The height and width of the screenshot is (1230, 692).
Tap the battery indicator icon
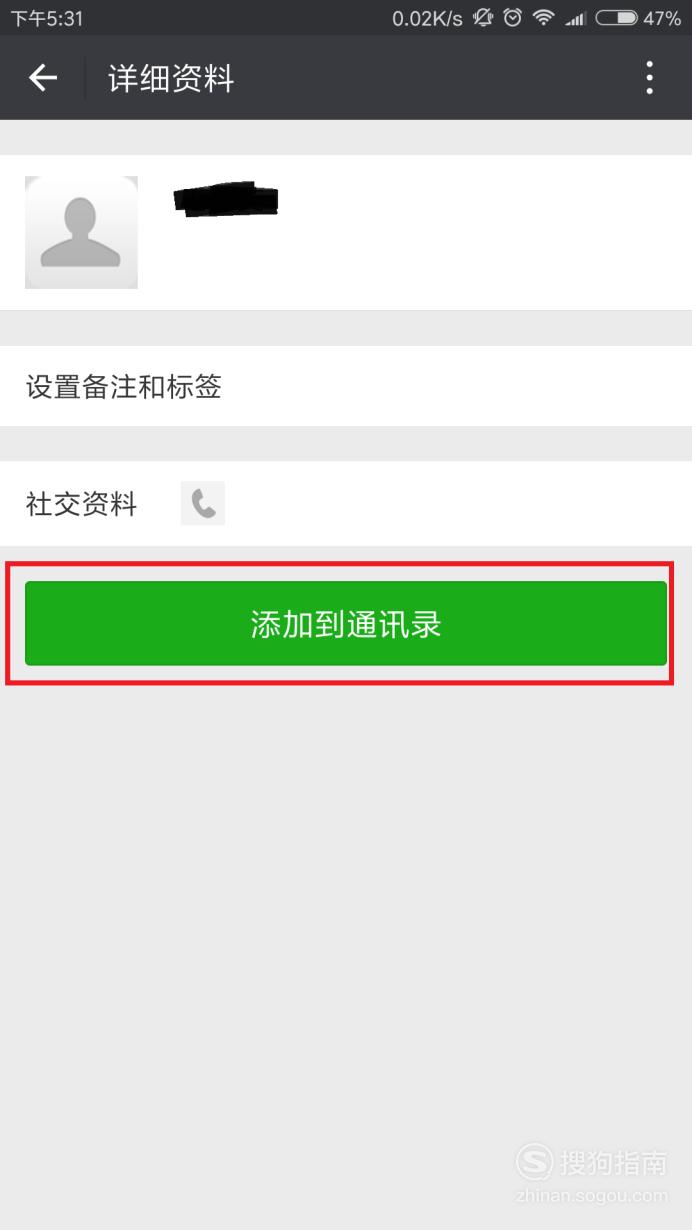point(616,18)
